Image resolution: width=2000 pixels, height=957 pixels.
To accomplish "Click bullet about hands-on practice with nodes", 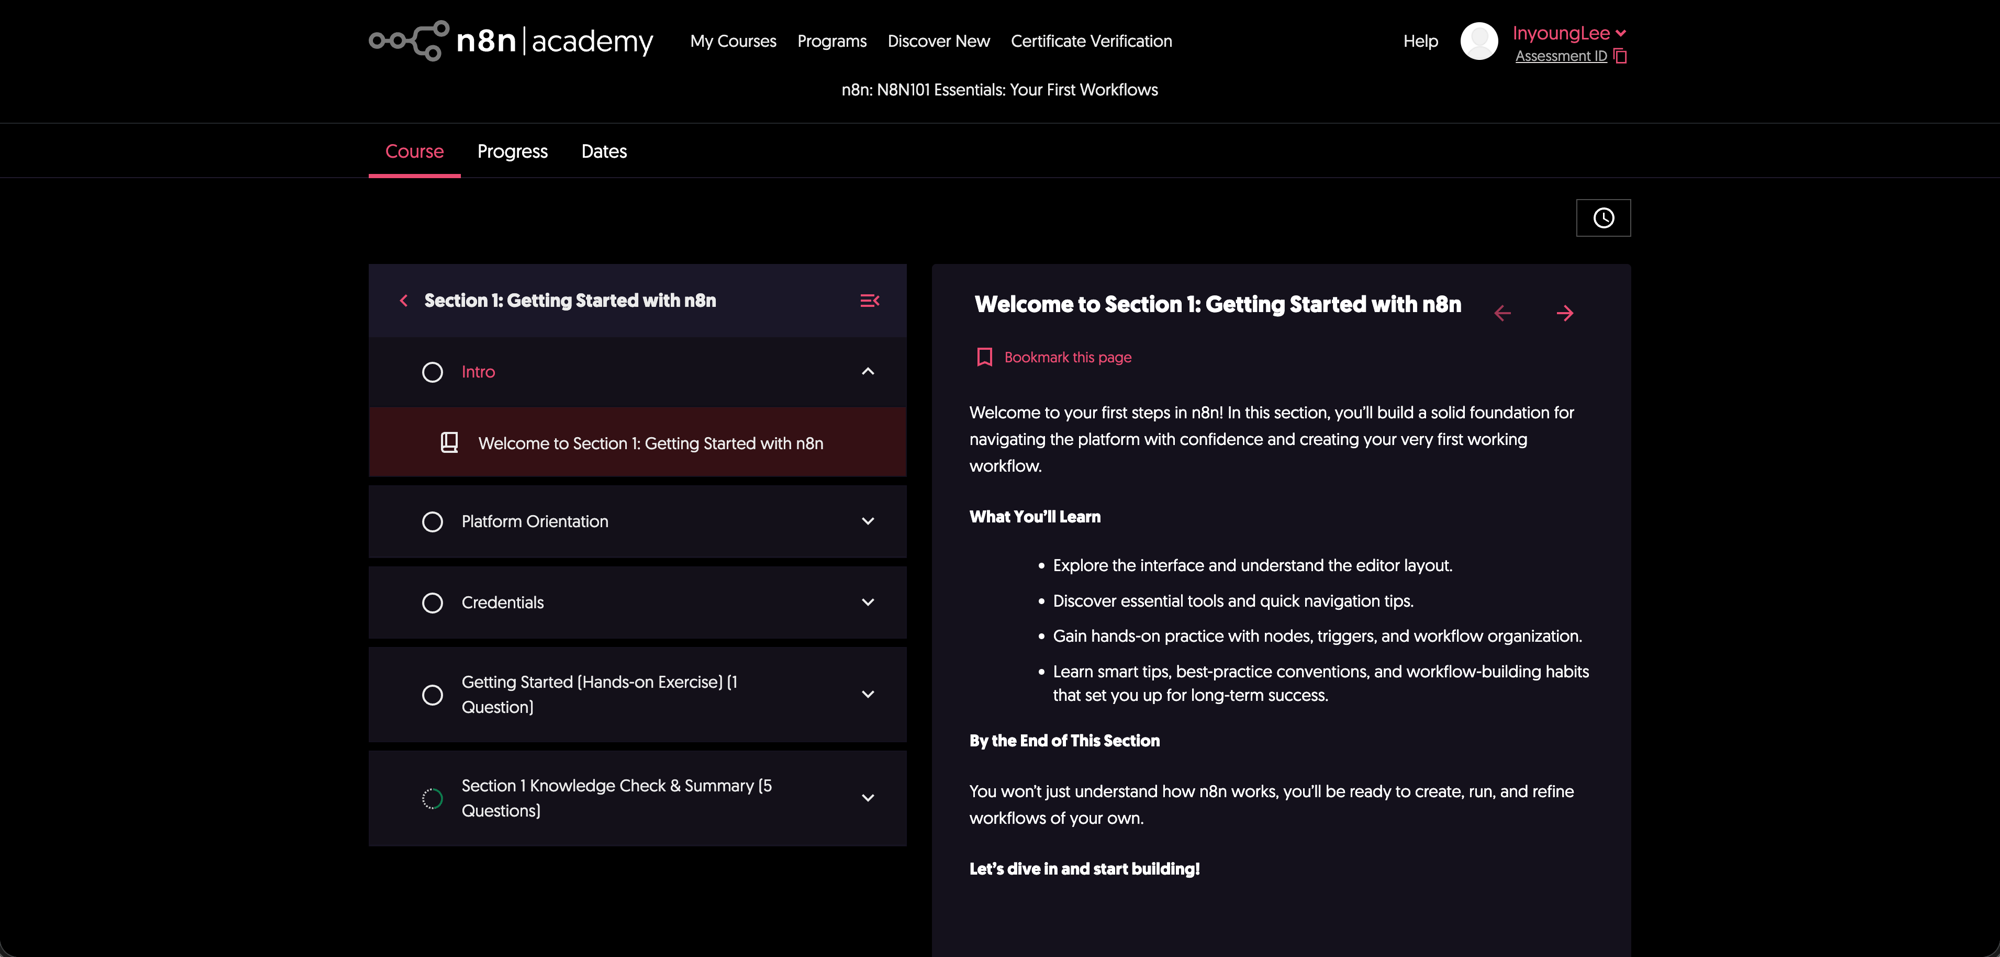I will [1318, 636].
